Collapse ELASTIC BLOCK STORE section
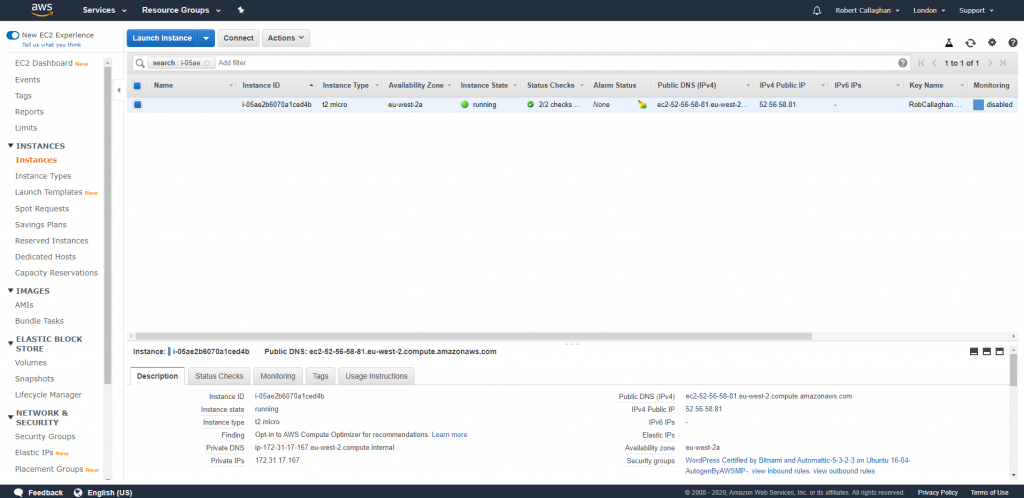This screenshot has width=1024, height=498. pos(10,342)
